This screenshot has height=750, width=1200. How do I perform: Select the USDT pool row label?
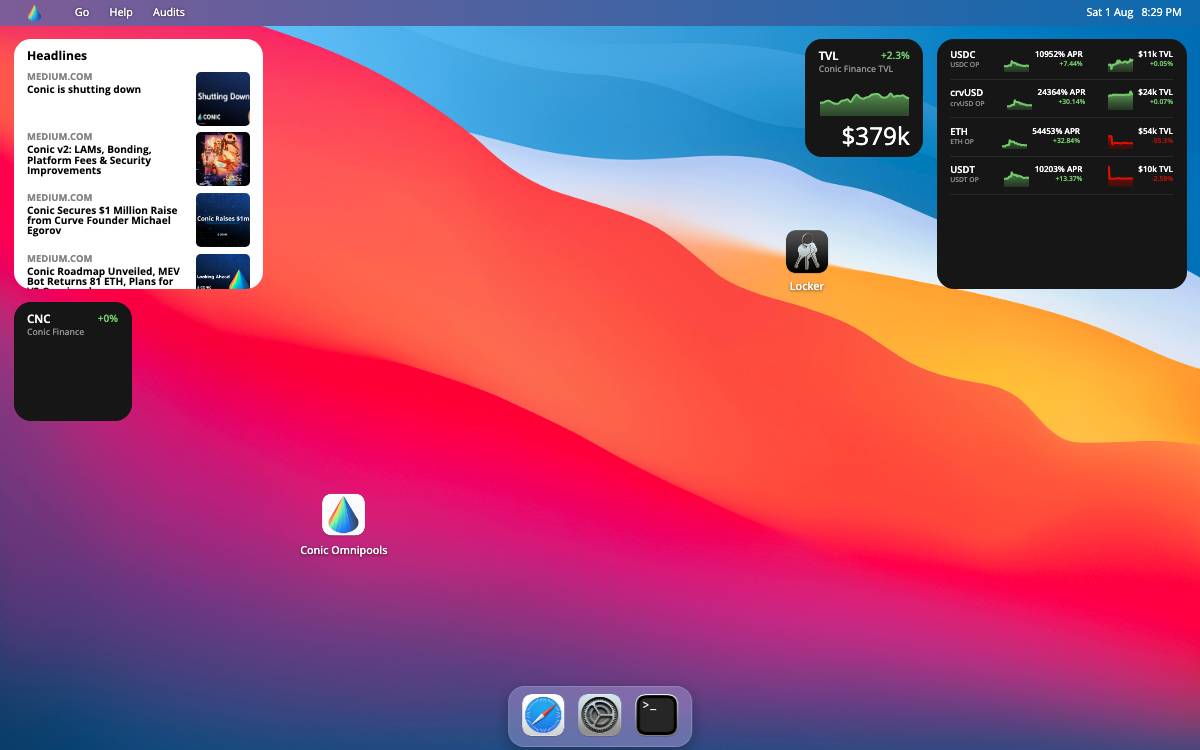[x=962, y=170]
